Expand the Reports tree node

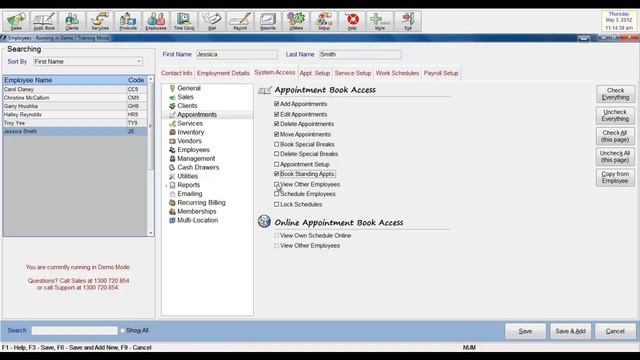click(167, 185)
